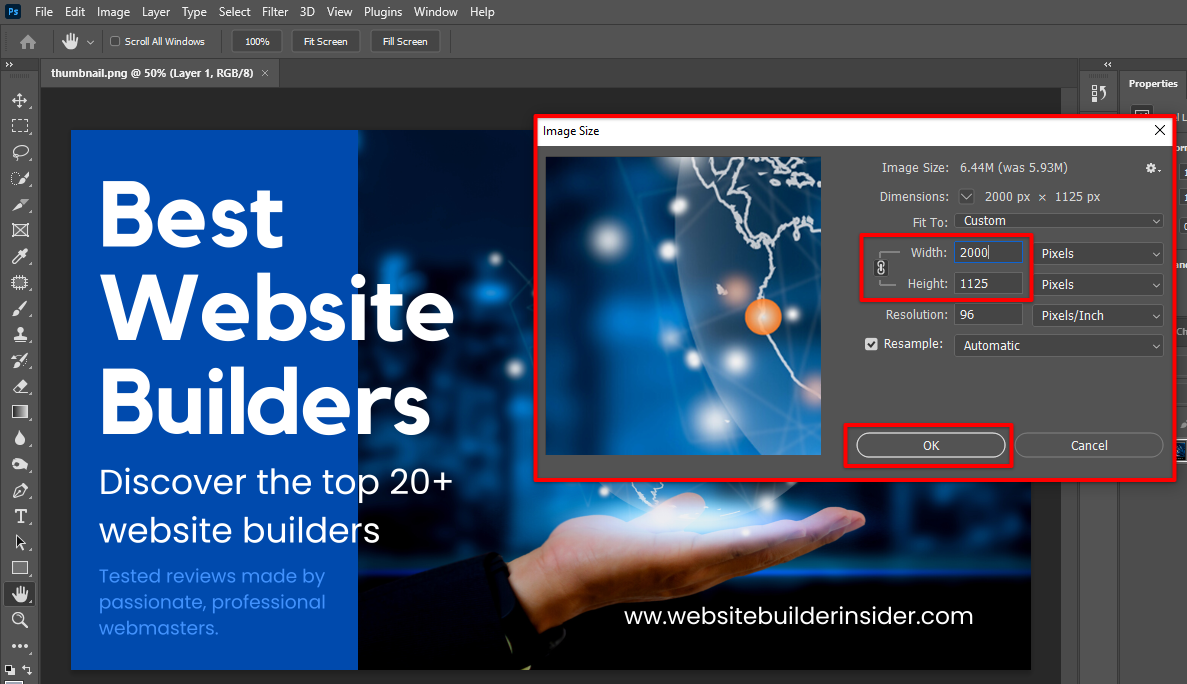Toggle the width-height link chain
The height and width of the screenshot is (684, 1187).
point(881,267)
